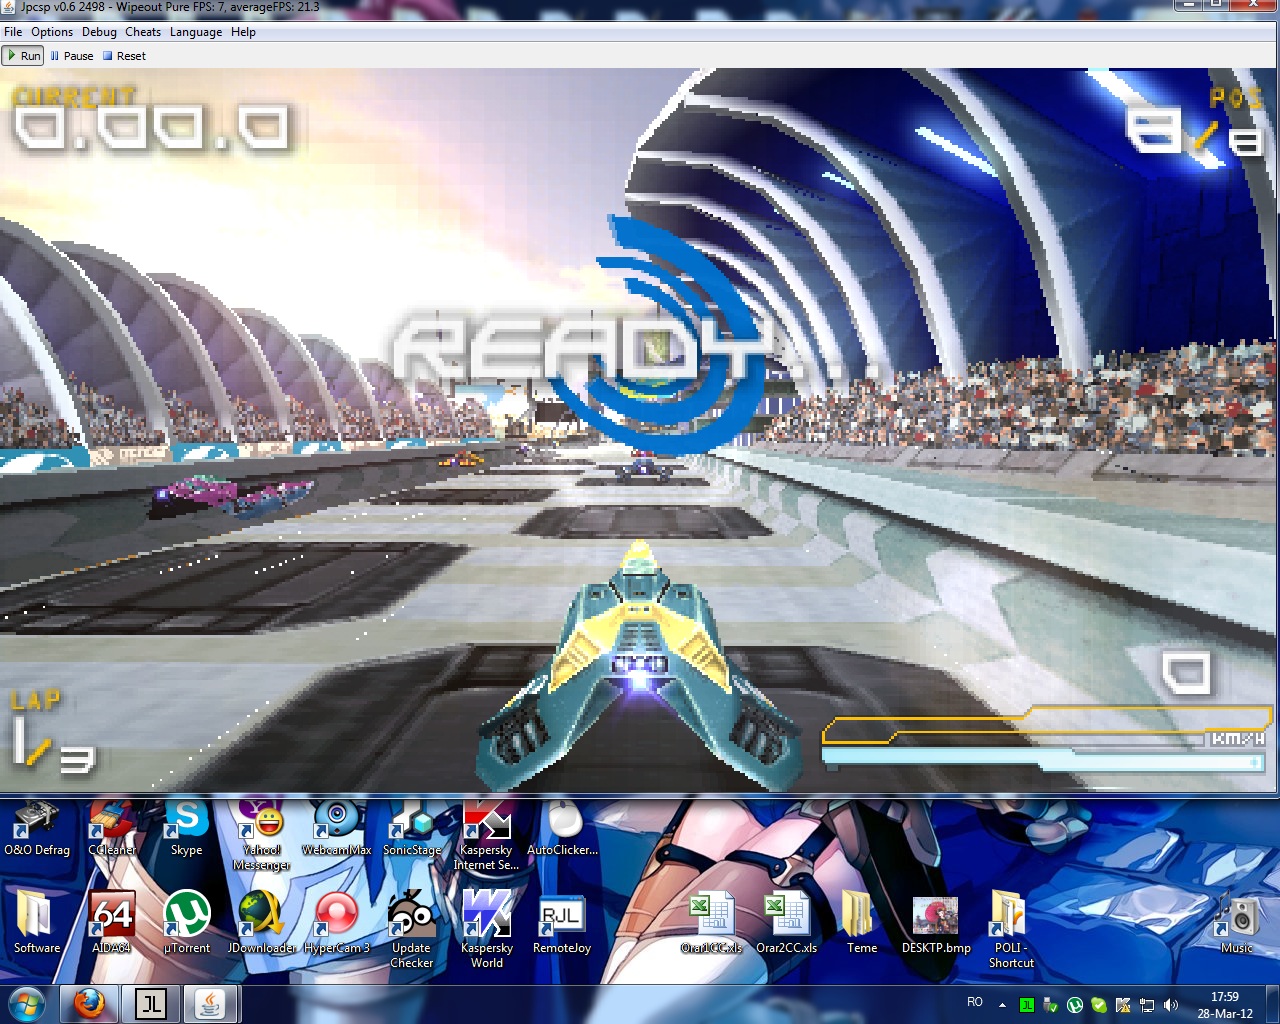Select the Skype desktop icon

point(187,828)
